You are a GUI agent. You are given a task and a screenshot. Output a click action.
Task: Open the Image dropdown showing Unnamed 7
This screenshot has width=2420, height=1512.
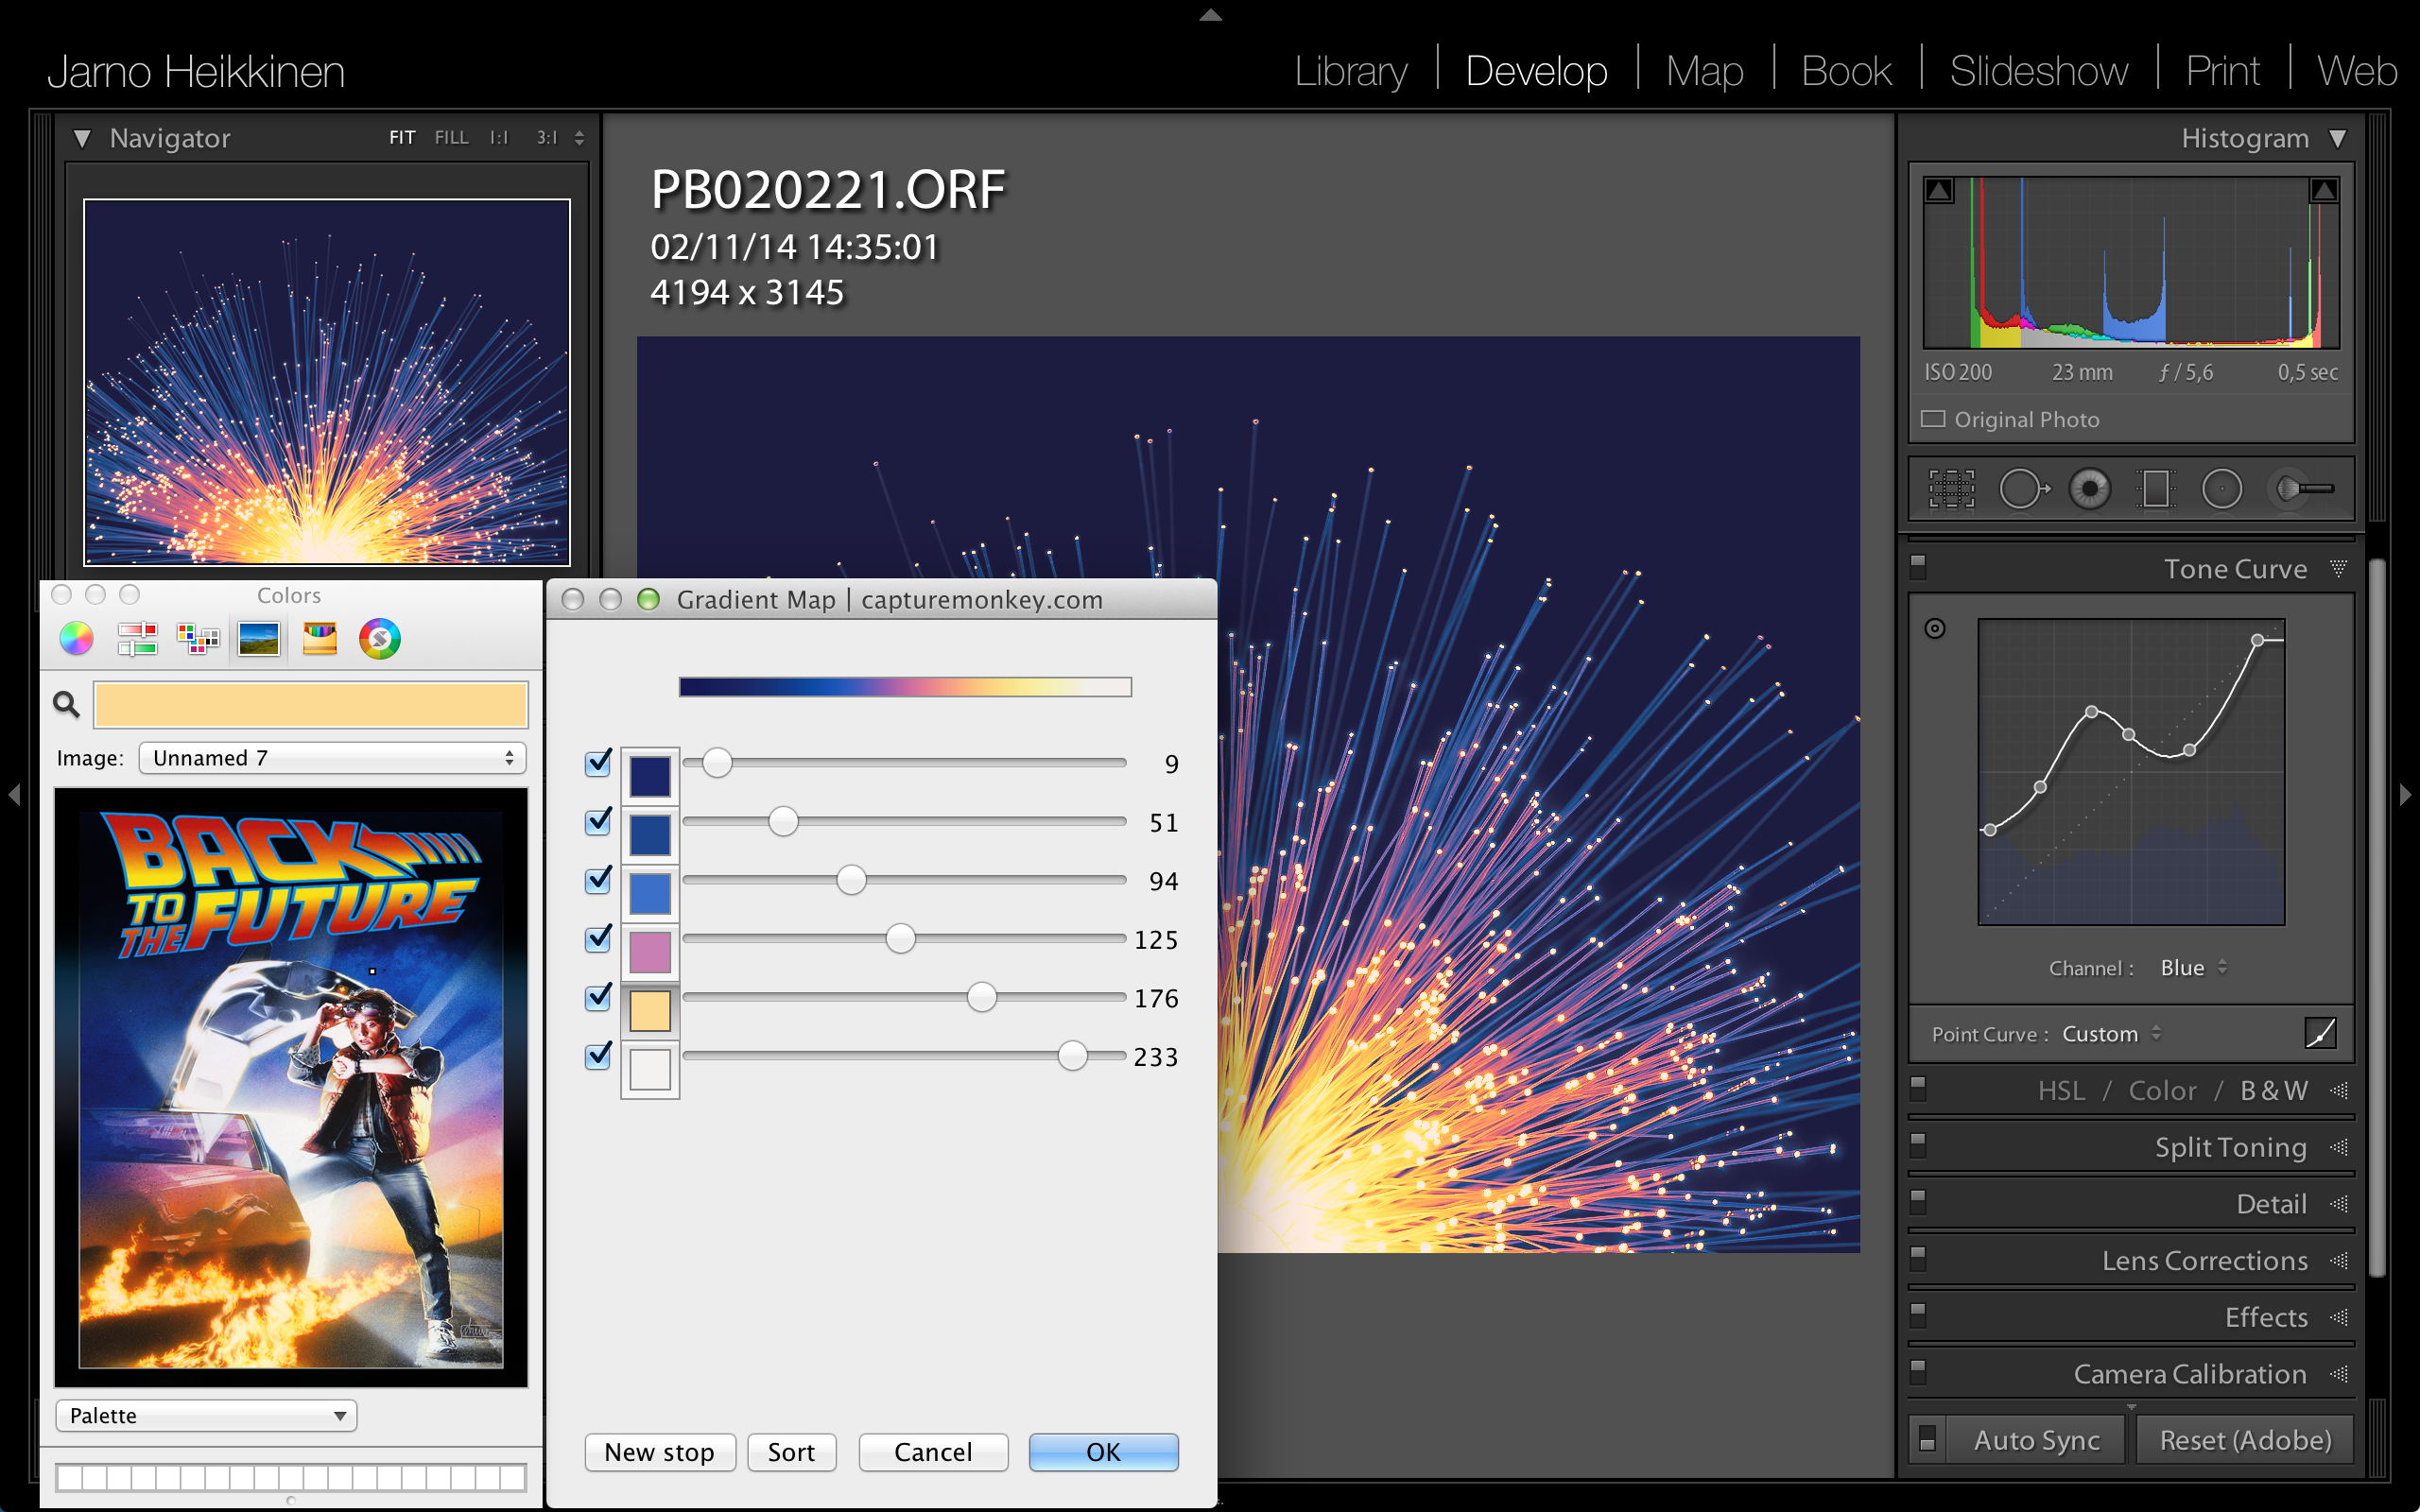point(332,758)
